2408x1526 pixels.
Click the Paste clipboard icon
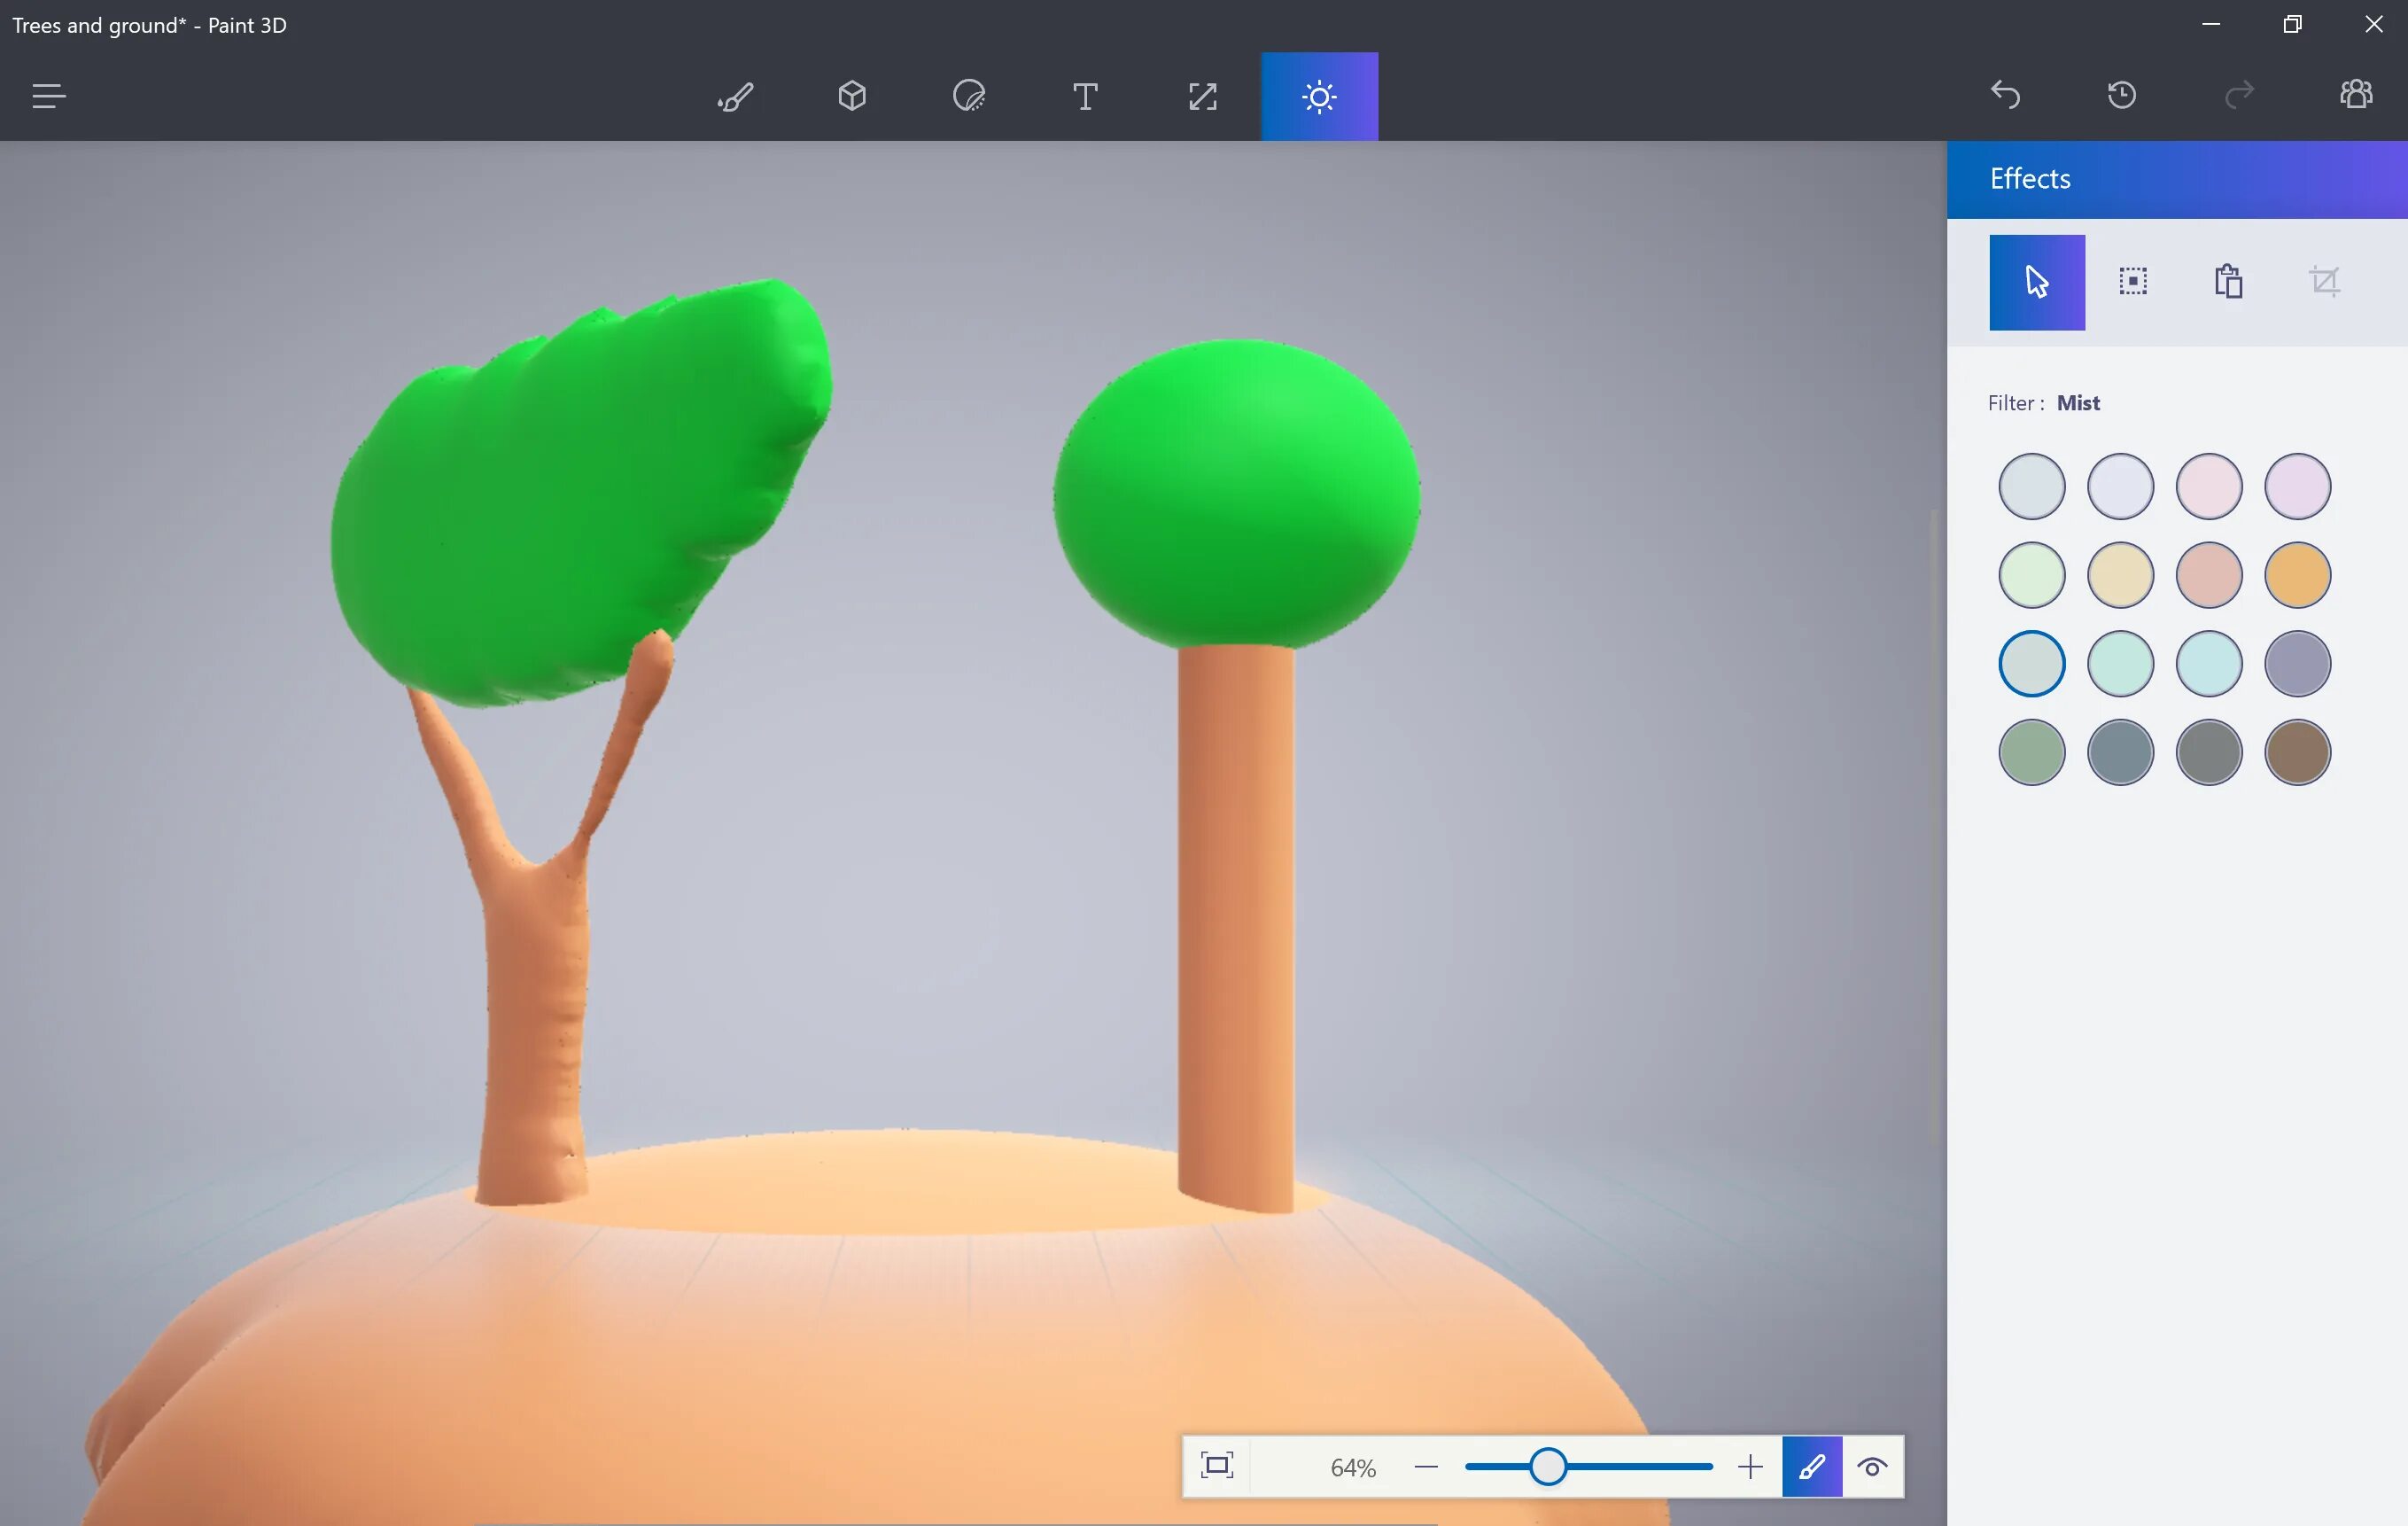(2228, 282)
